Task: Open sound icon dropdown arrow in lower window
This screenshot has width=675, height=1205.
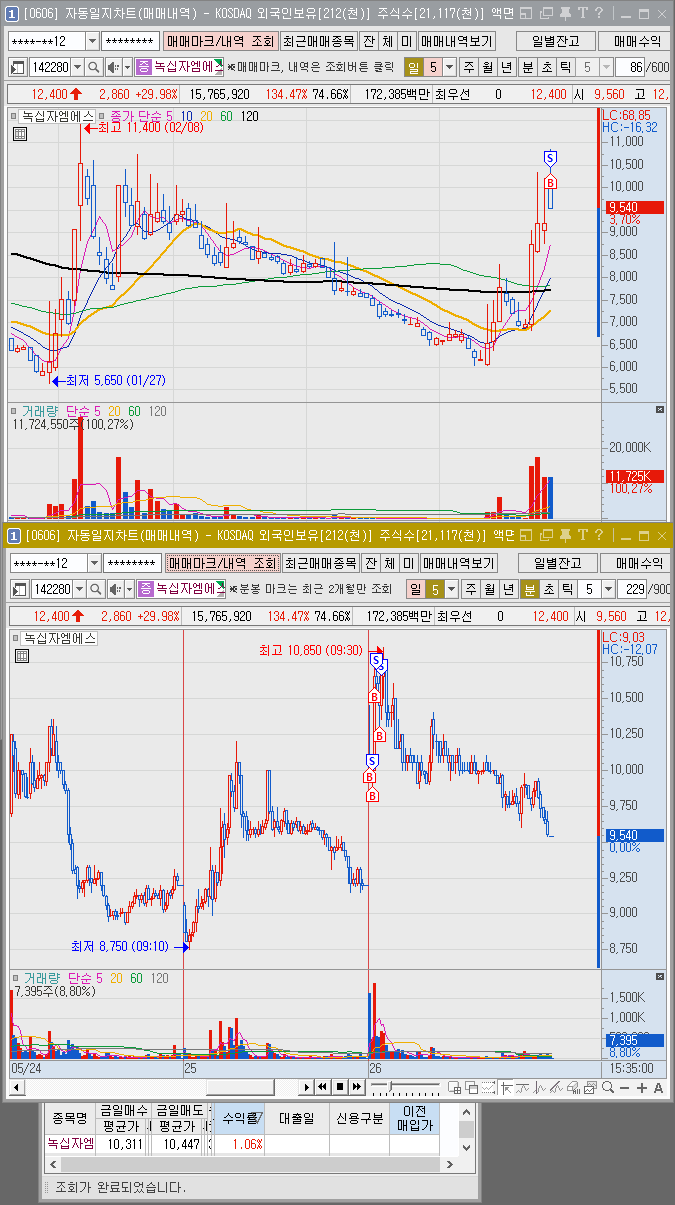Action: pyautogui.click(x=127, y=589)
